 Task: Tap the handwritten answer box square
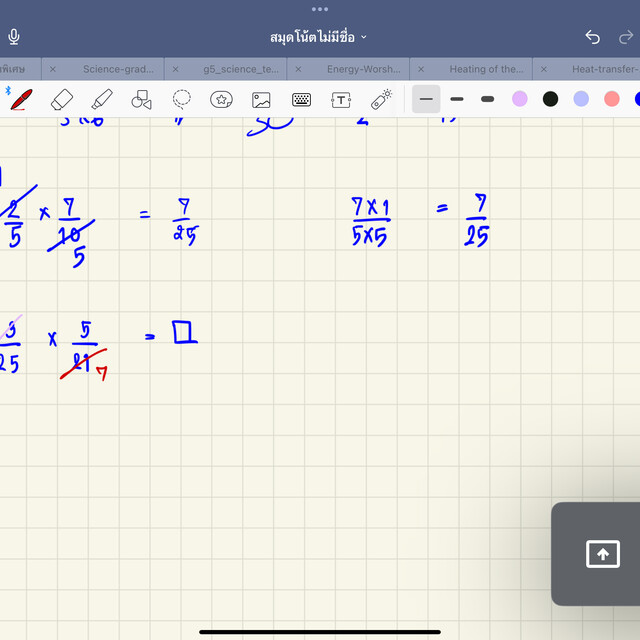click(184, 332)
